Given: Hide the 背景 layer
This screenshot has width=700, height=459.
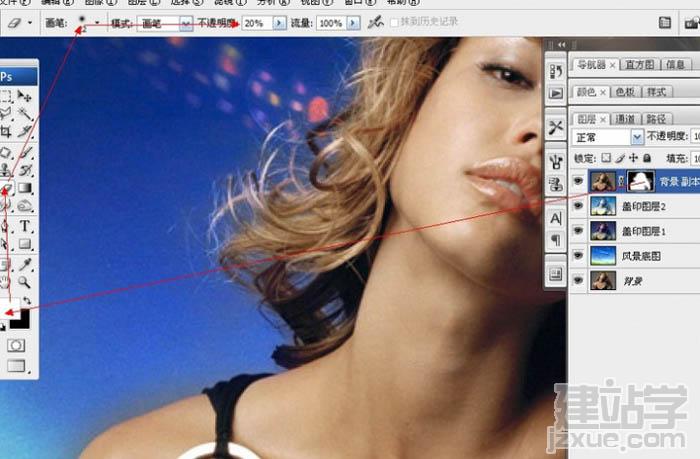Looking at the screenshot, I should [x=579, y=280].
